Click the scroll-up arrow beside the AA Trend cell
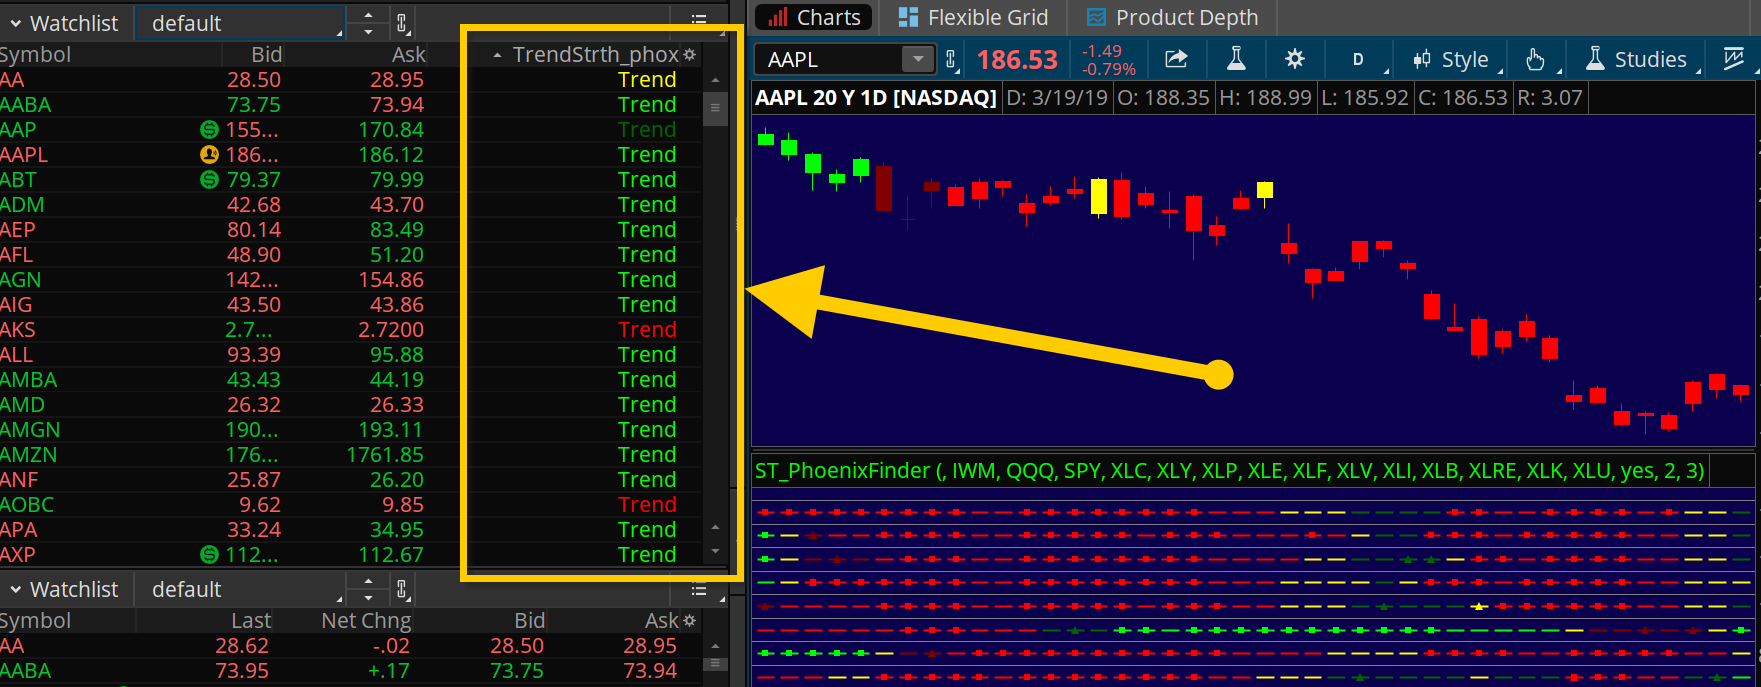Viewport: 1761px width, 687px height. tap(715, 80)
